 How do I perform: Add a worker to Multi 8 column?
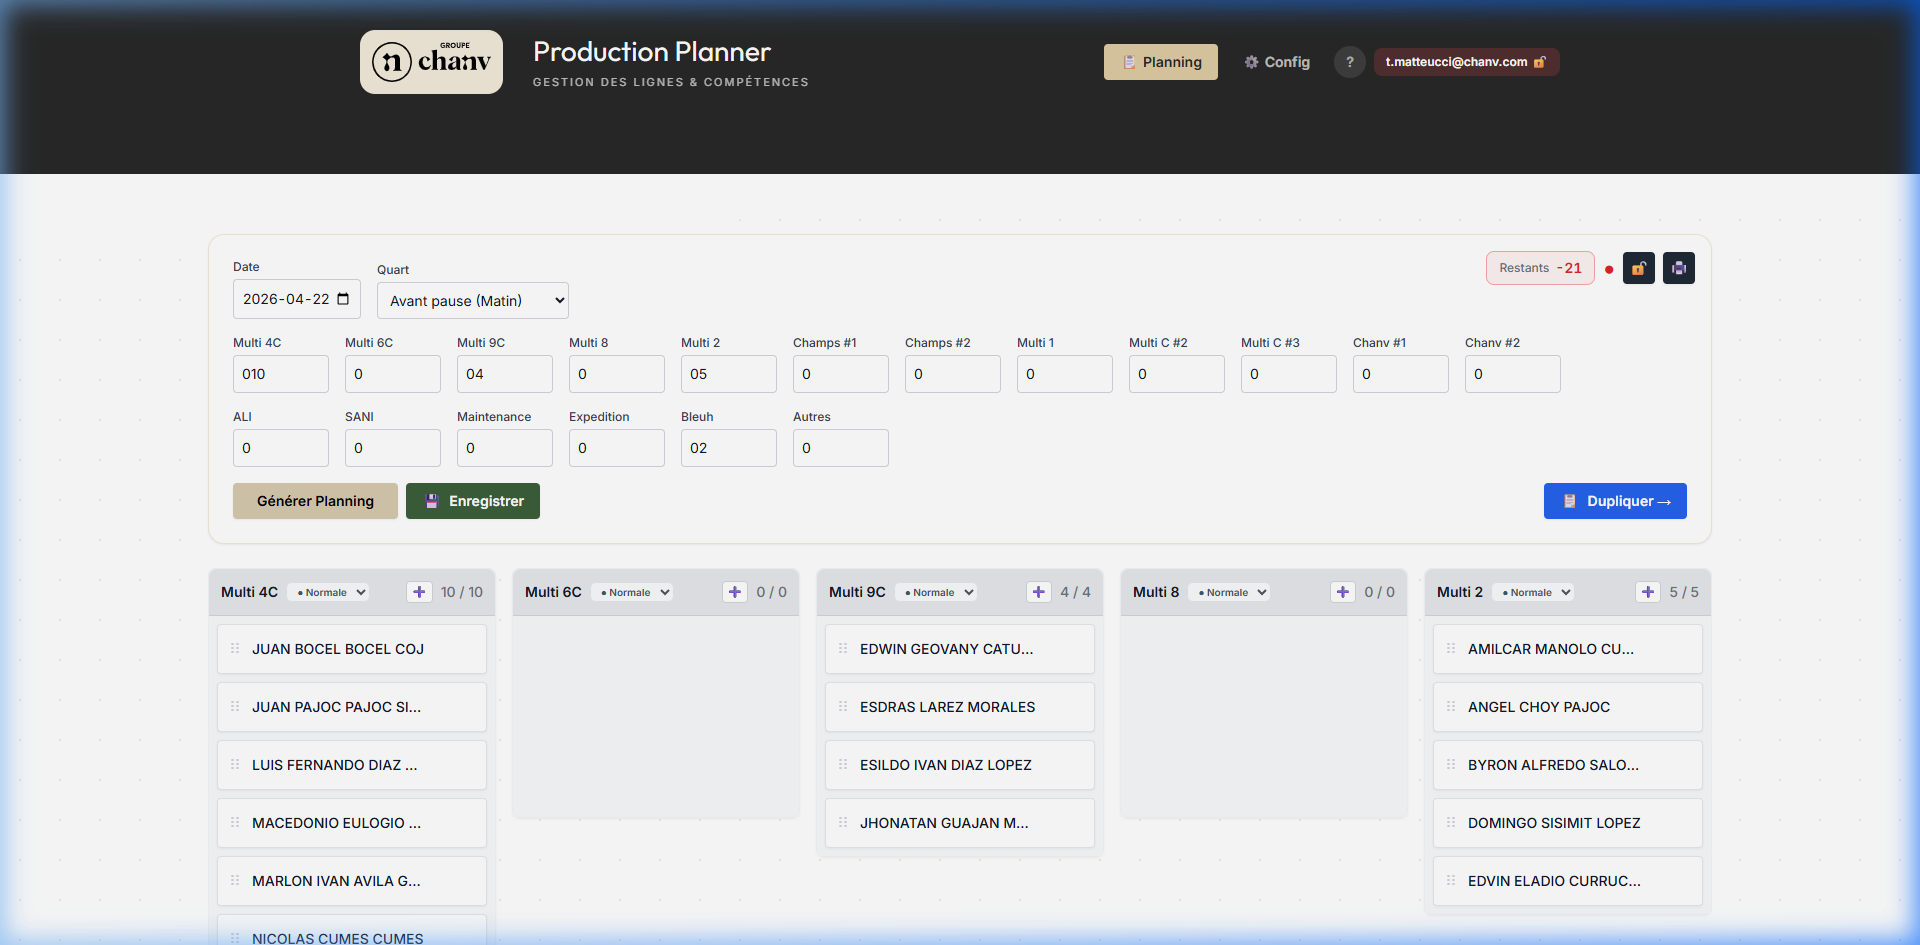click(1343, 592)
